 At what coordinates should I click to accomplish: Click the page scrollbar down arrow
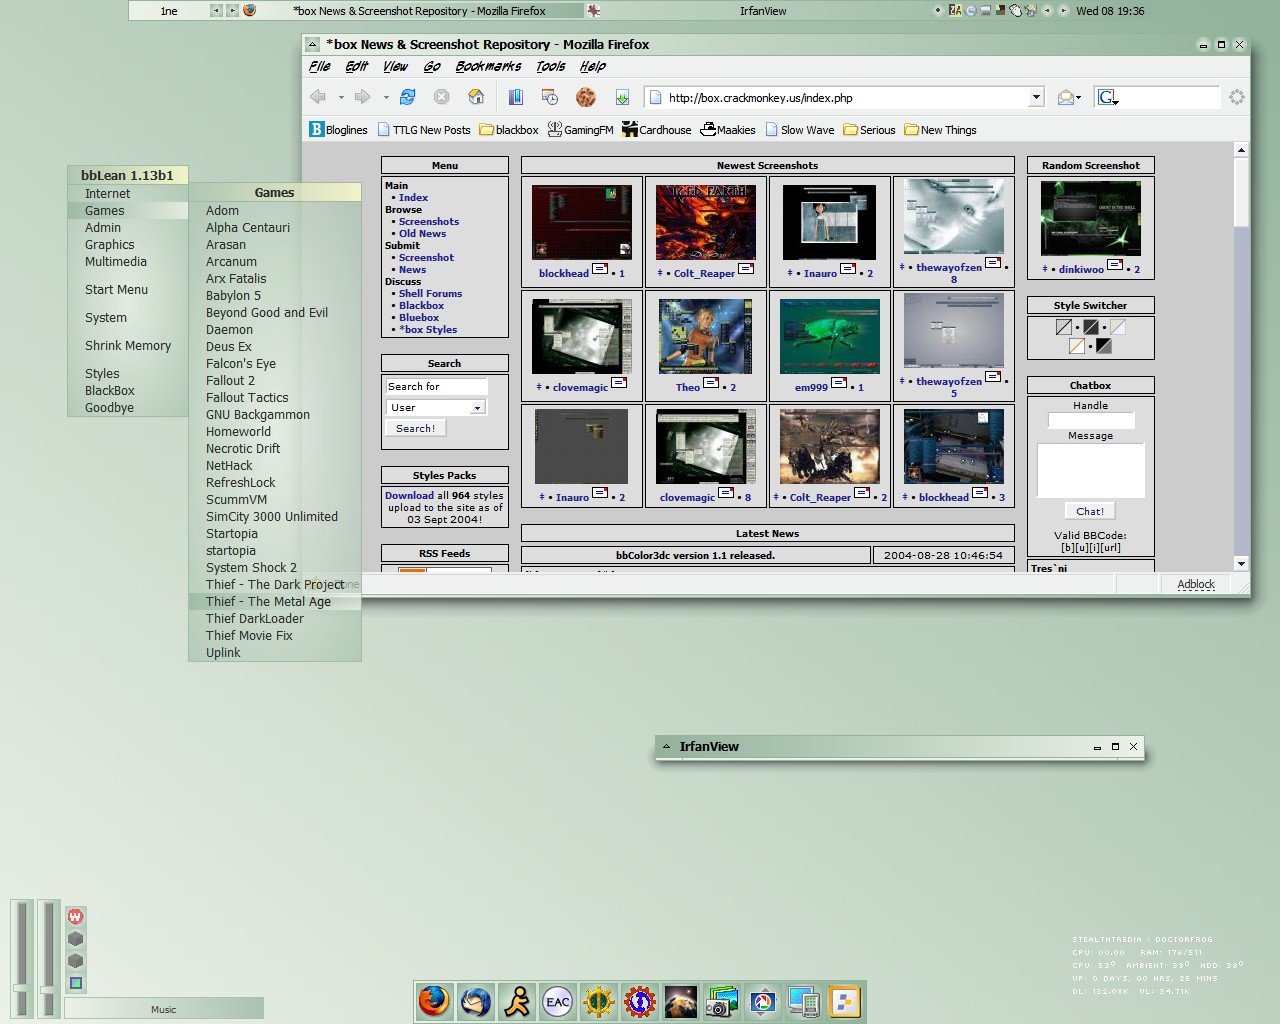tap(1241, 564)
